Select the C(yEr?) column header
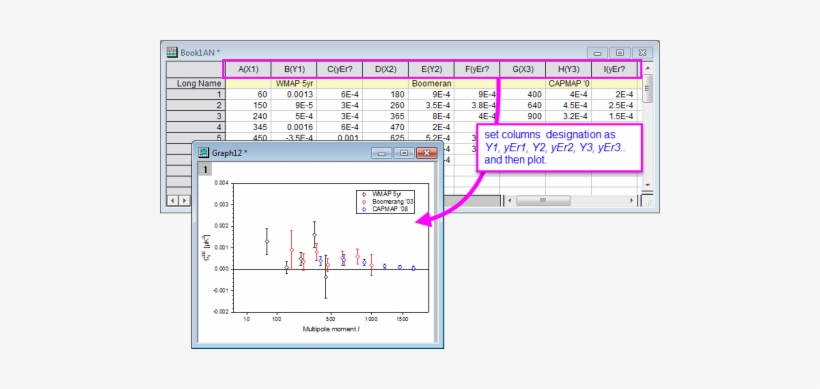Viewport: 820px width, 389px height. (340, 69)
